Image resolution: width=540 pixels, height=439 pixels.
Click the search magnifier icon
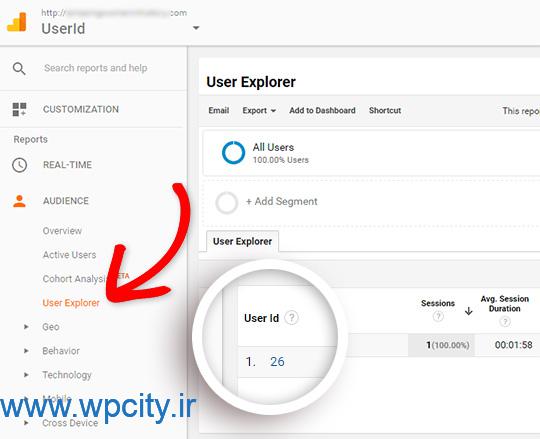pos(19,68)
